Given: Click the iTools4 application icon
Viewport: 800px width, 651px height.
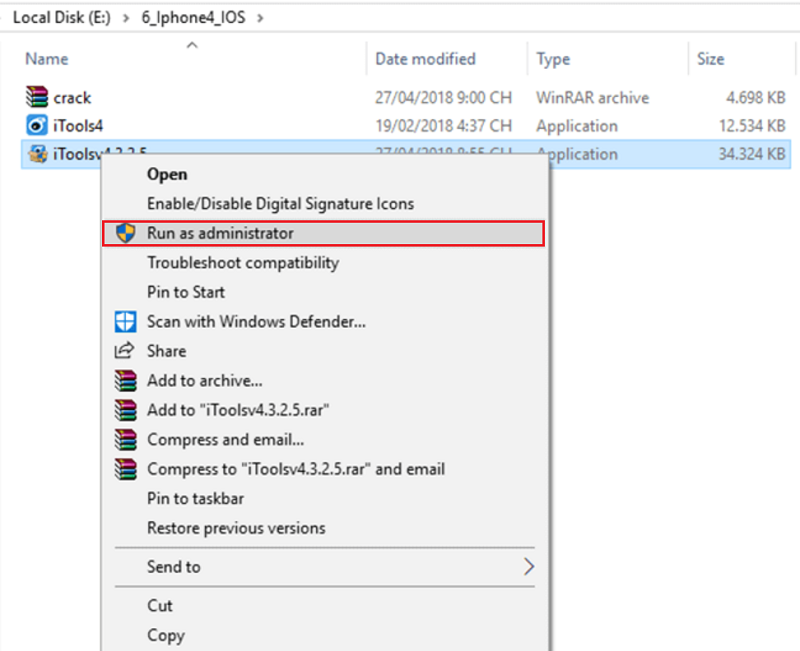Looking at the screenshot, I should point(37,126).
